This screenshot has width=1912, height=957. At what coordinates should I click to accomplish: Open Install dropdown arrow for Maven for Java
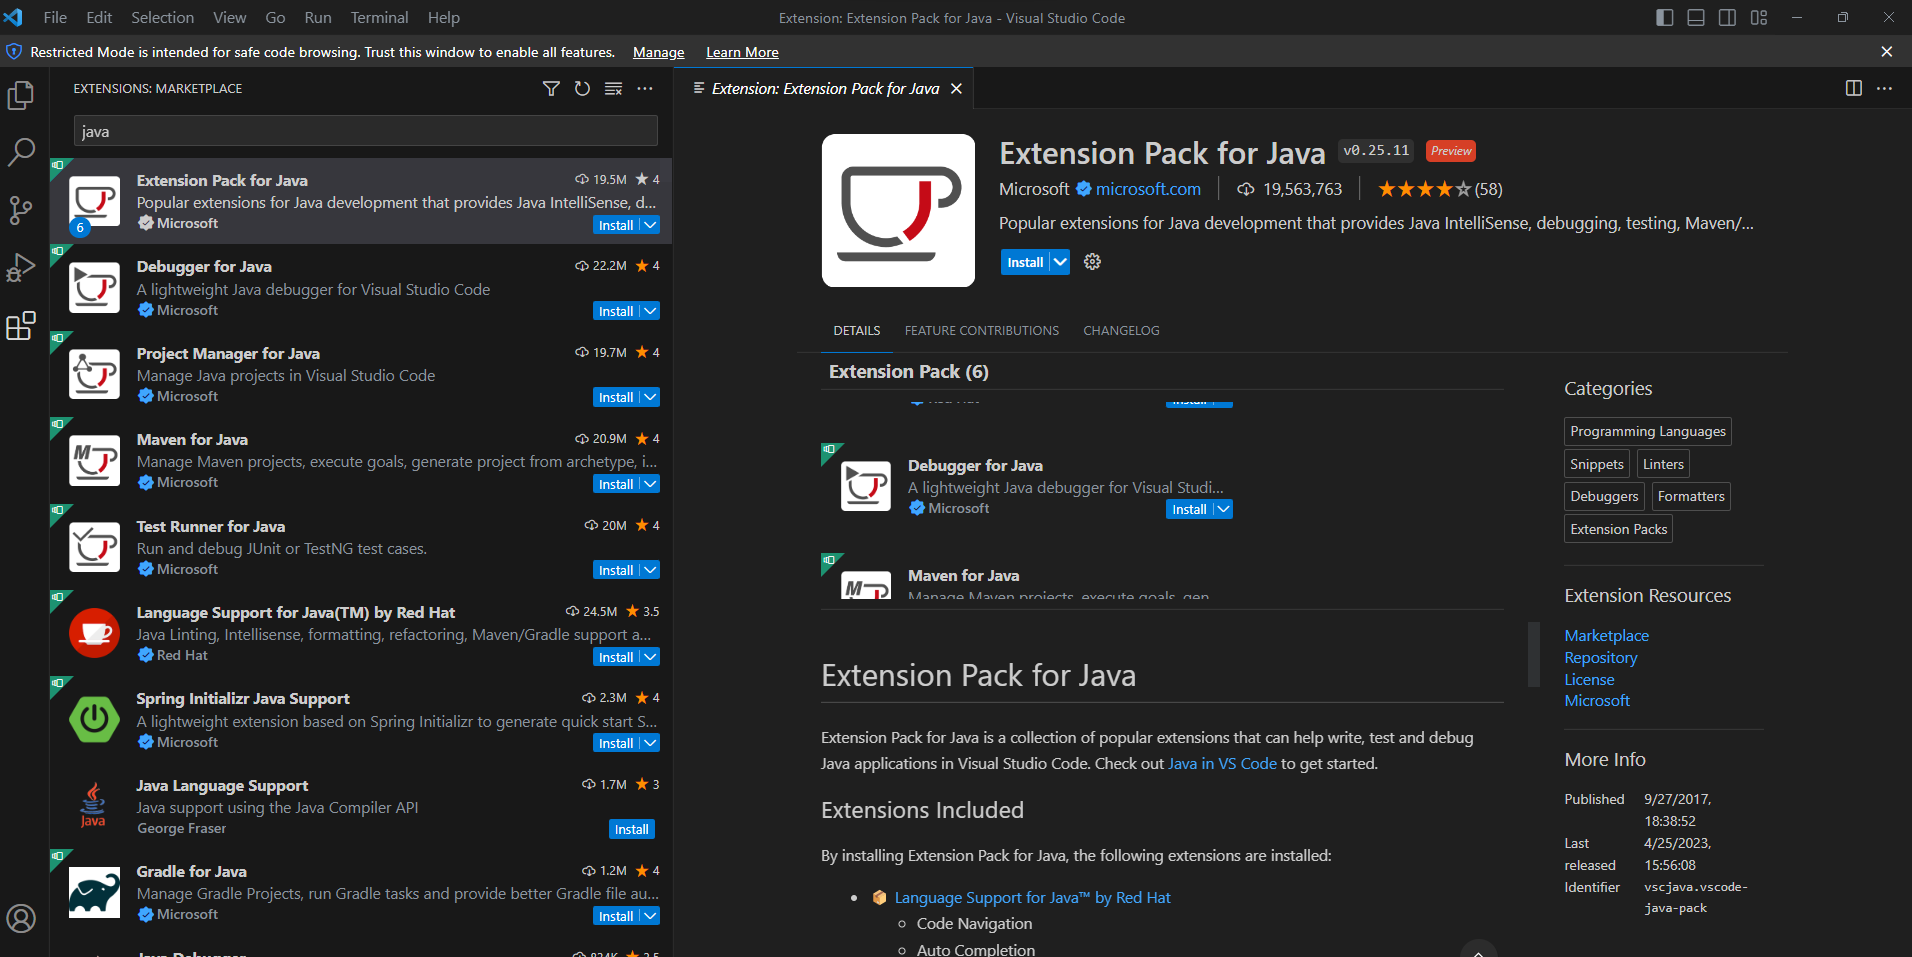coord(650,484)
